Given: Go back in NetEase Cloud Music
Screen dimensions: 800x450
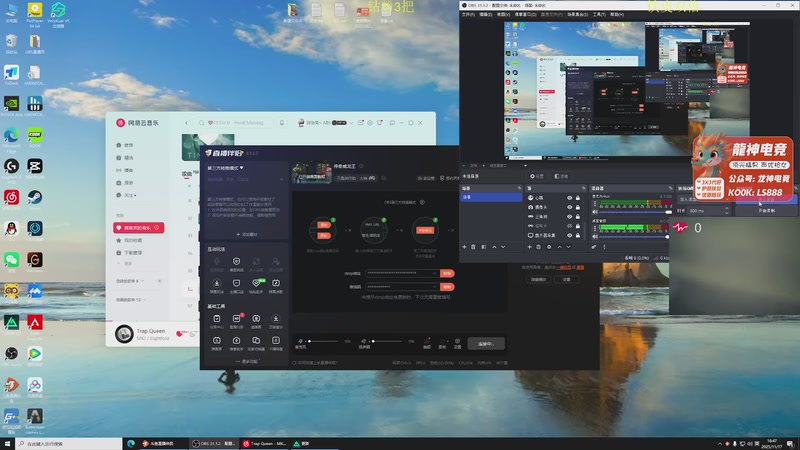Looking at the screenshot, I should [187, 123].
